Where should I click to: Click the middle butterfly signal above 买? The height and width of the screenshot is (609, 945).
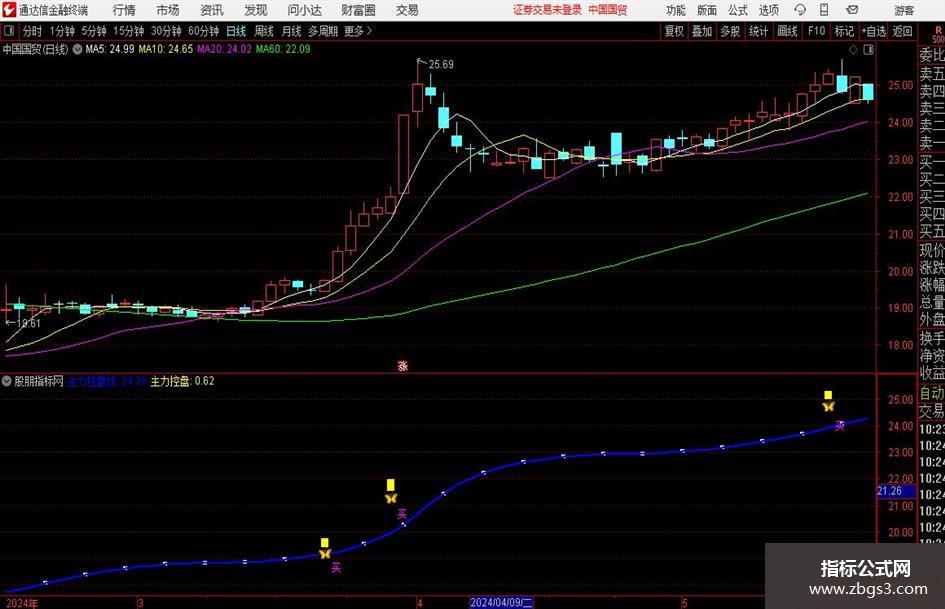(391, 498)
